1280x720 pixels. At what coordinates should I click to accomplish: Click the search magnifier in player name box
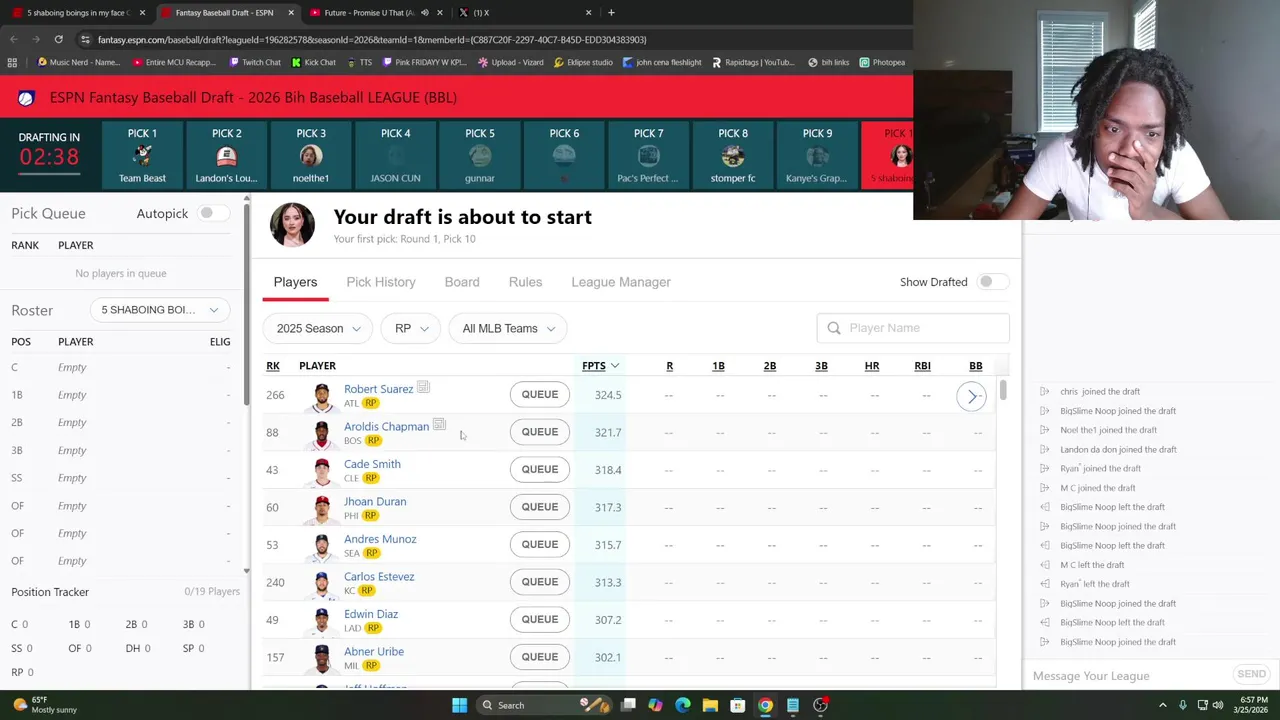(834, 328)
